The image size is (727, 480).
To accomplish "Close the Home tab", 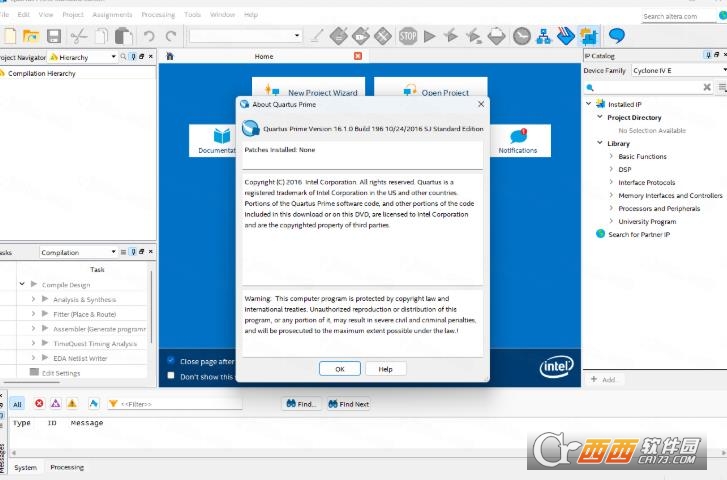I will click(358, 56).
